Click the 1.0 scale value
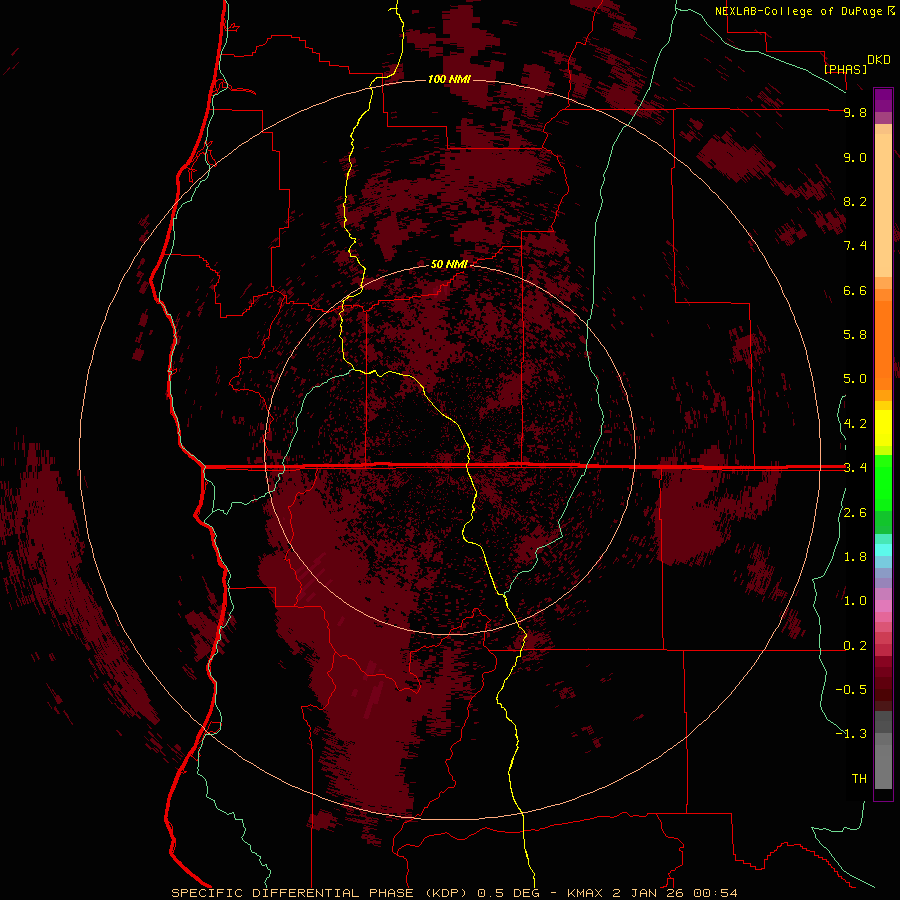 [855, 601]
